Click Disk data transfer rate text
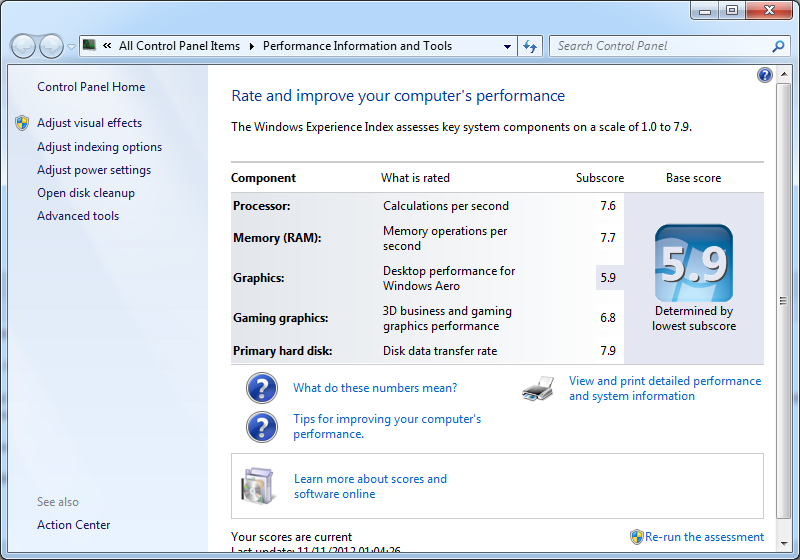The width and height of the screenshot is (800, 560). pos(440,351)
